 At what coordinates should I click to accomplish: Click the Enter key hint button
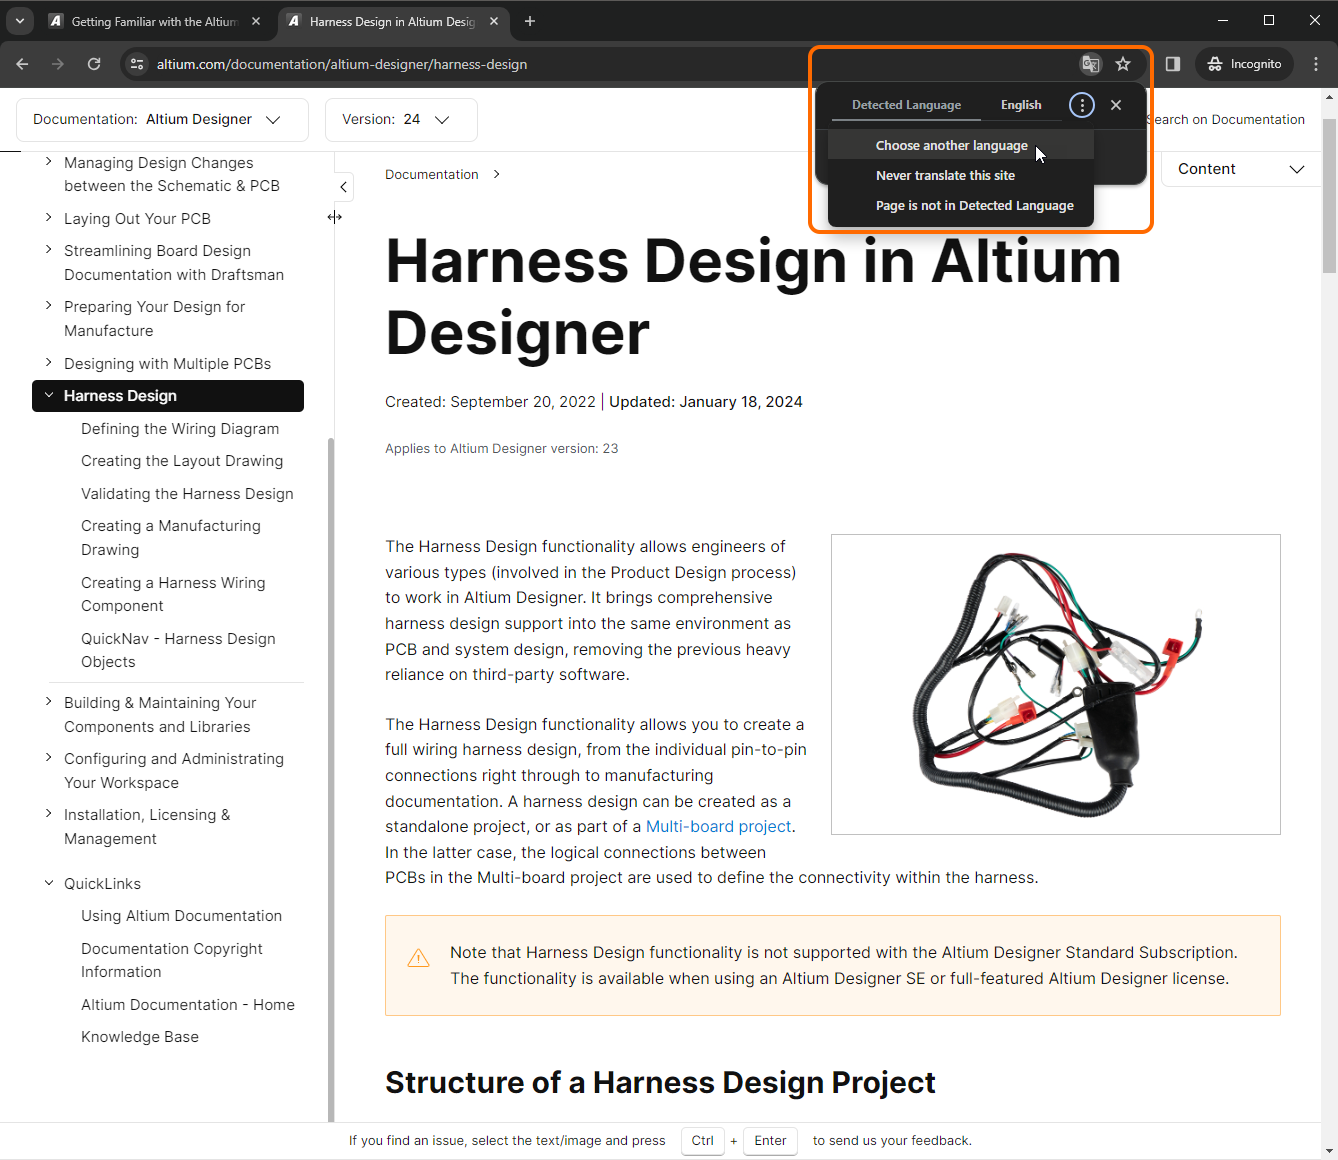[x=770, y=1141]
